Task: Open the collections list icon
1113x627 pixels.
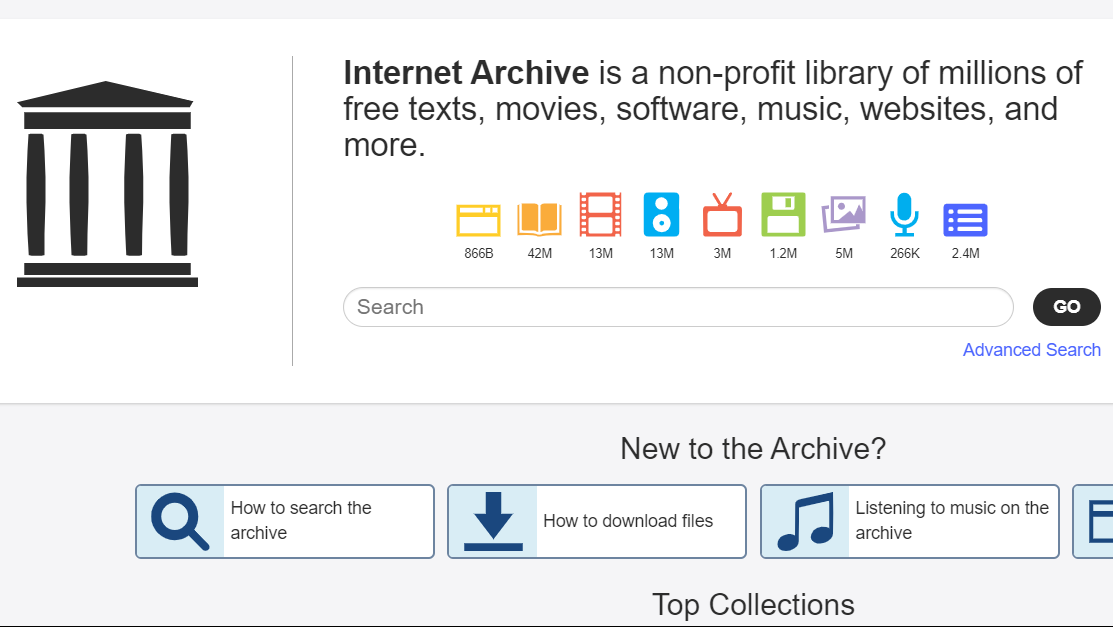Action: coord(965,219)
